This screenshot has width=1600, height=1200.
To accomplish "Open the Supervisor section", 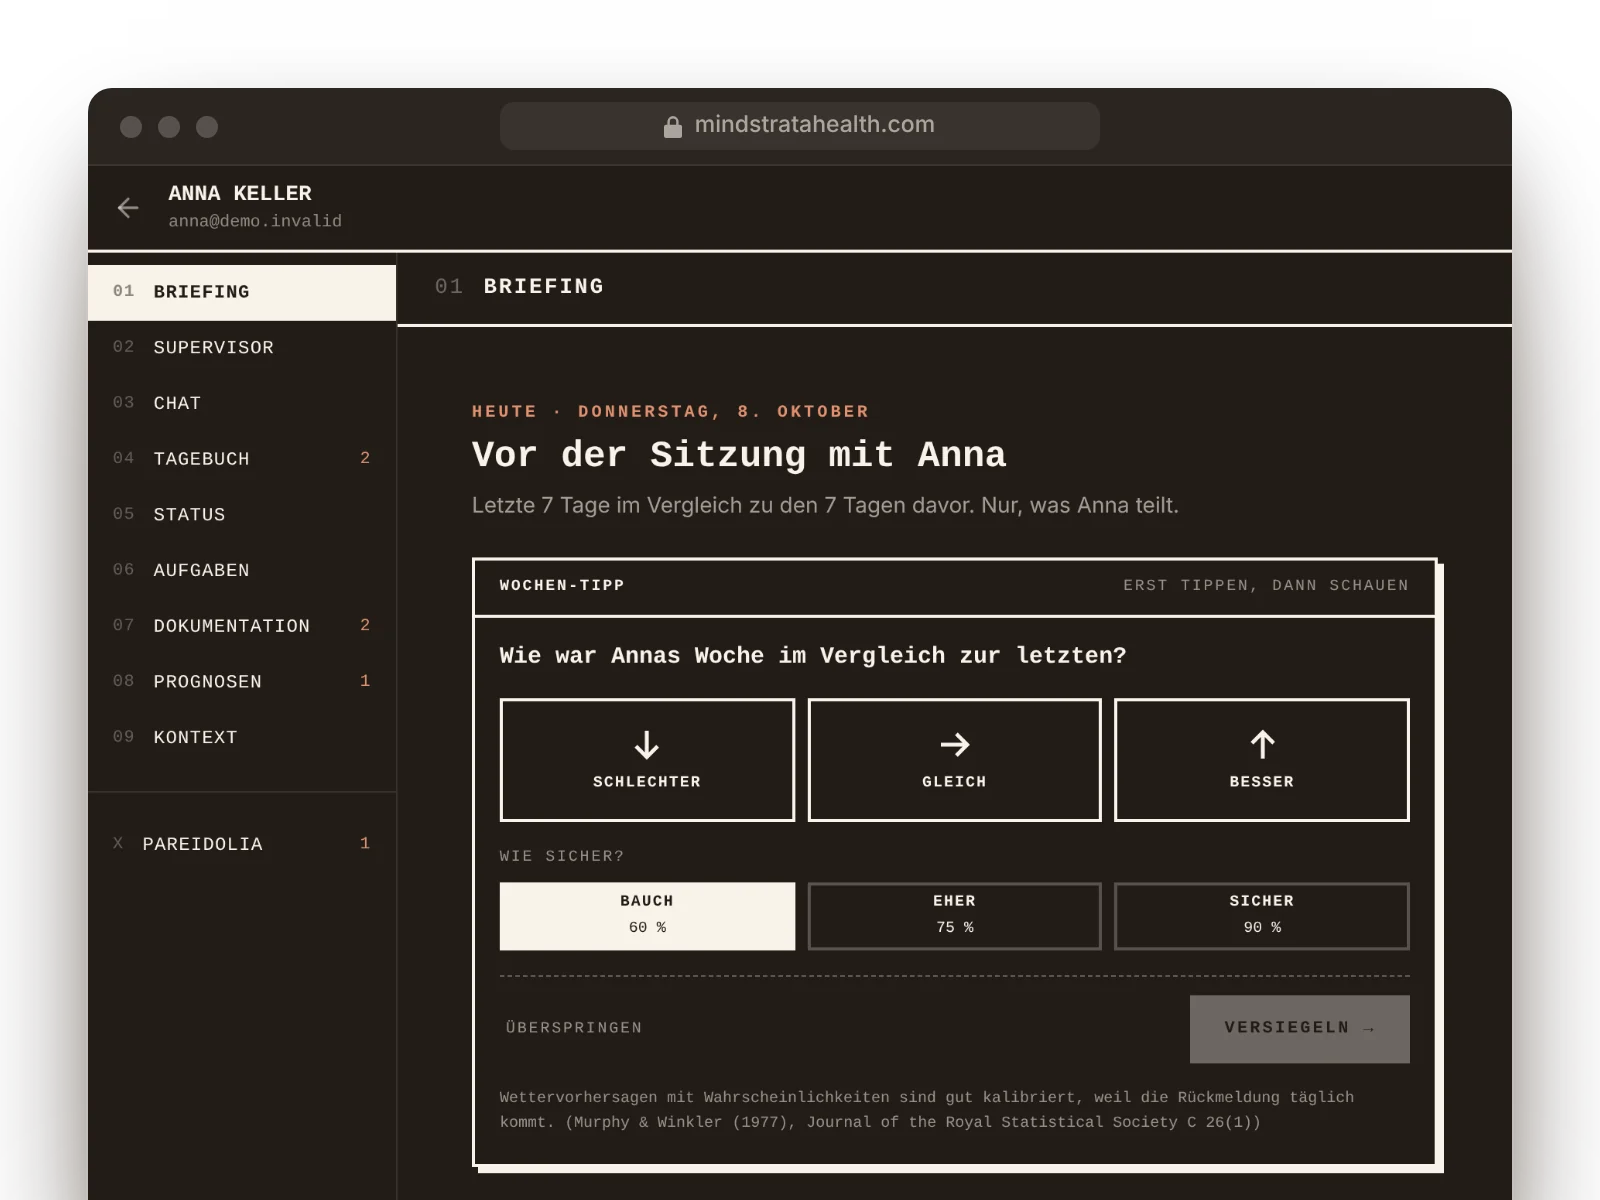I will pyautogui.click(x=242, y=348).
